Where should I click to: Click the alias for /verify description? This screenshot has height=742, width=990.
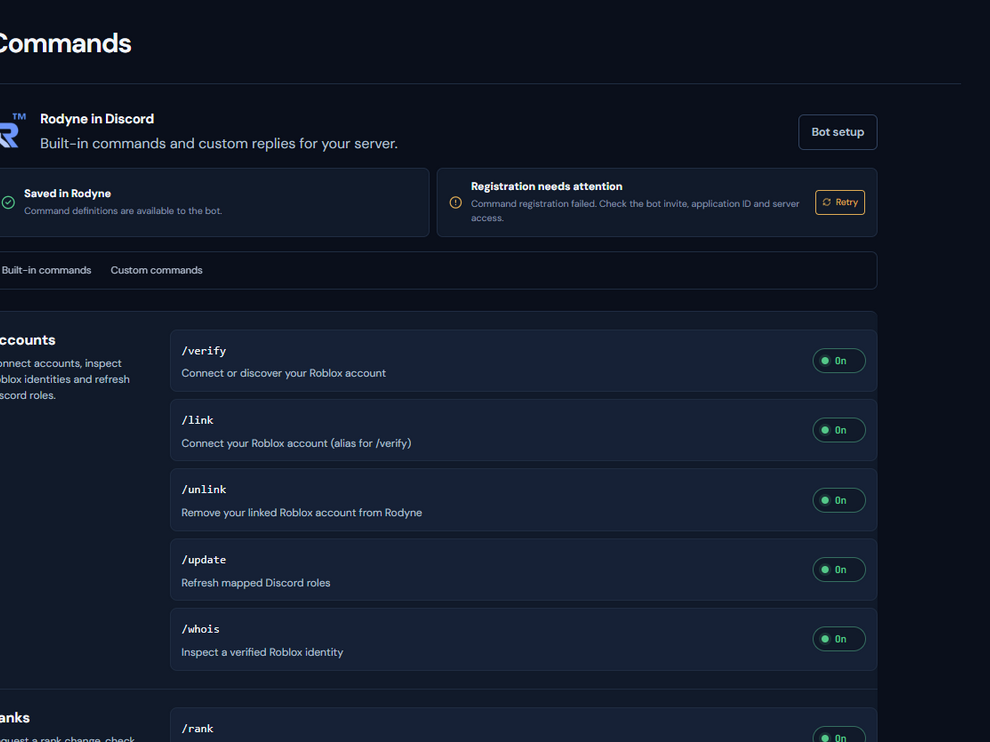tap(296, 443)
